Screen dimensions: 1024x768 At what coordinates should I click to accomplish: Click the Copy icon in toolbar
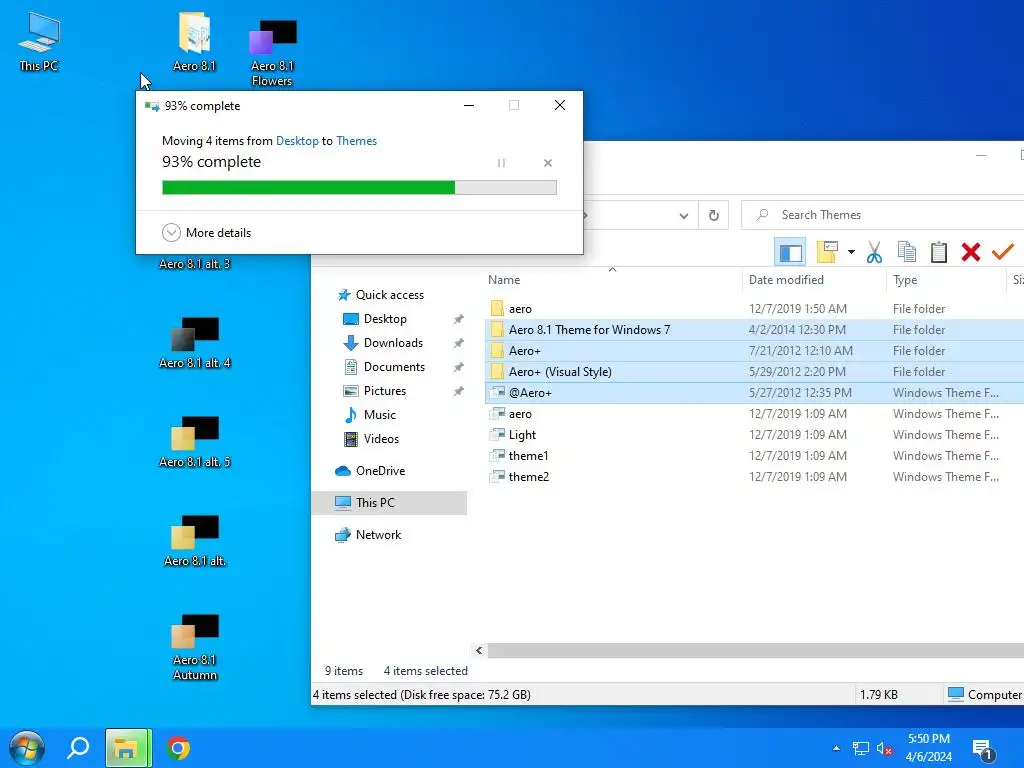(x=906, y=252)
